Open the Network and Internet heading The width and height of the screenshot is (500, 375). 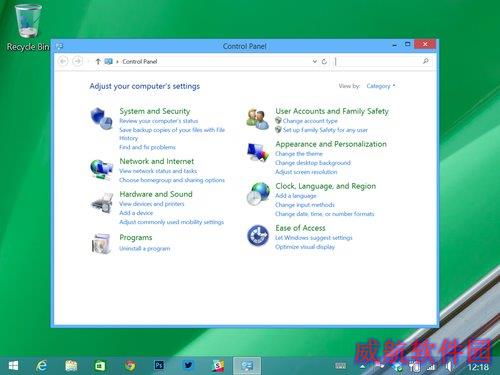tap(157, 161)
